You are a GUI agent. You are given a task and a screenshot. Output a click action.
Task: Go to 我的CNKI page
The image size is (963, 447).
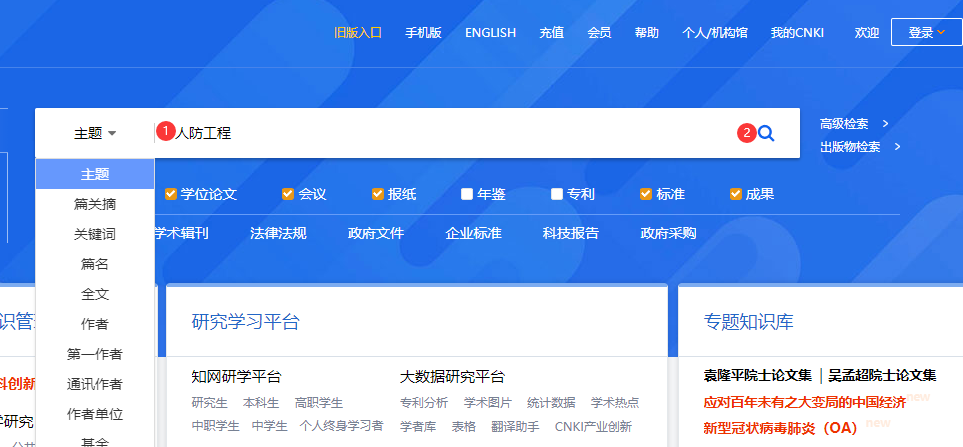(797, 33)
